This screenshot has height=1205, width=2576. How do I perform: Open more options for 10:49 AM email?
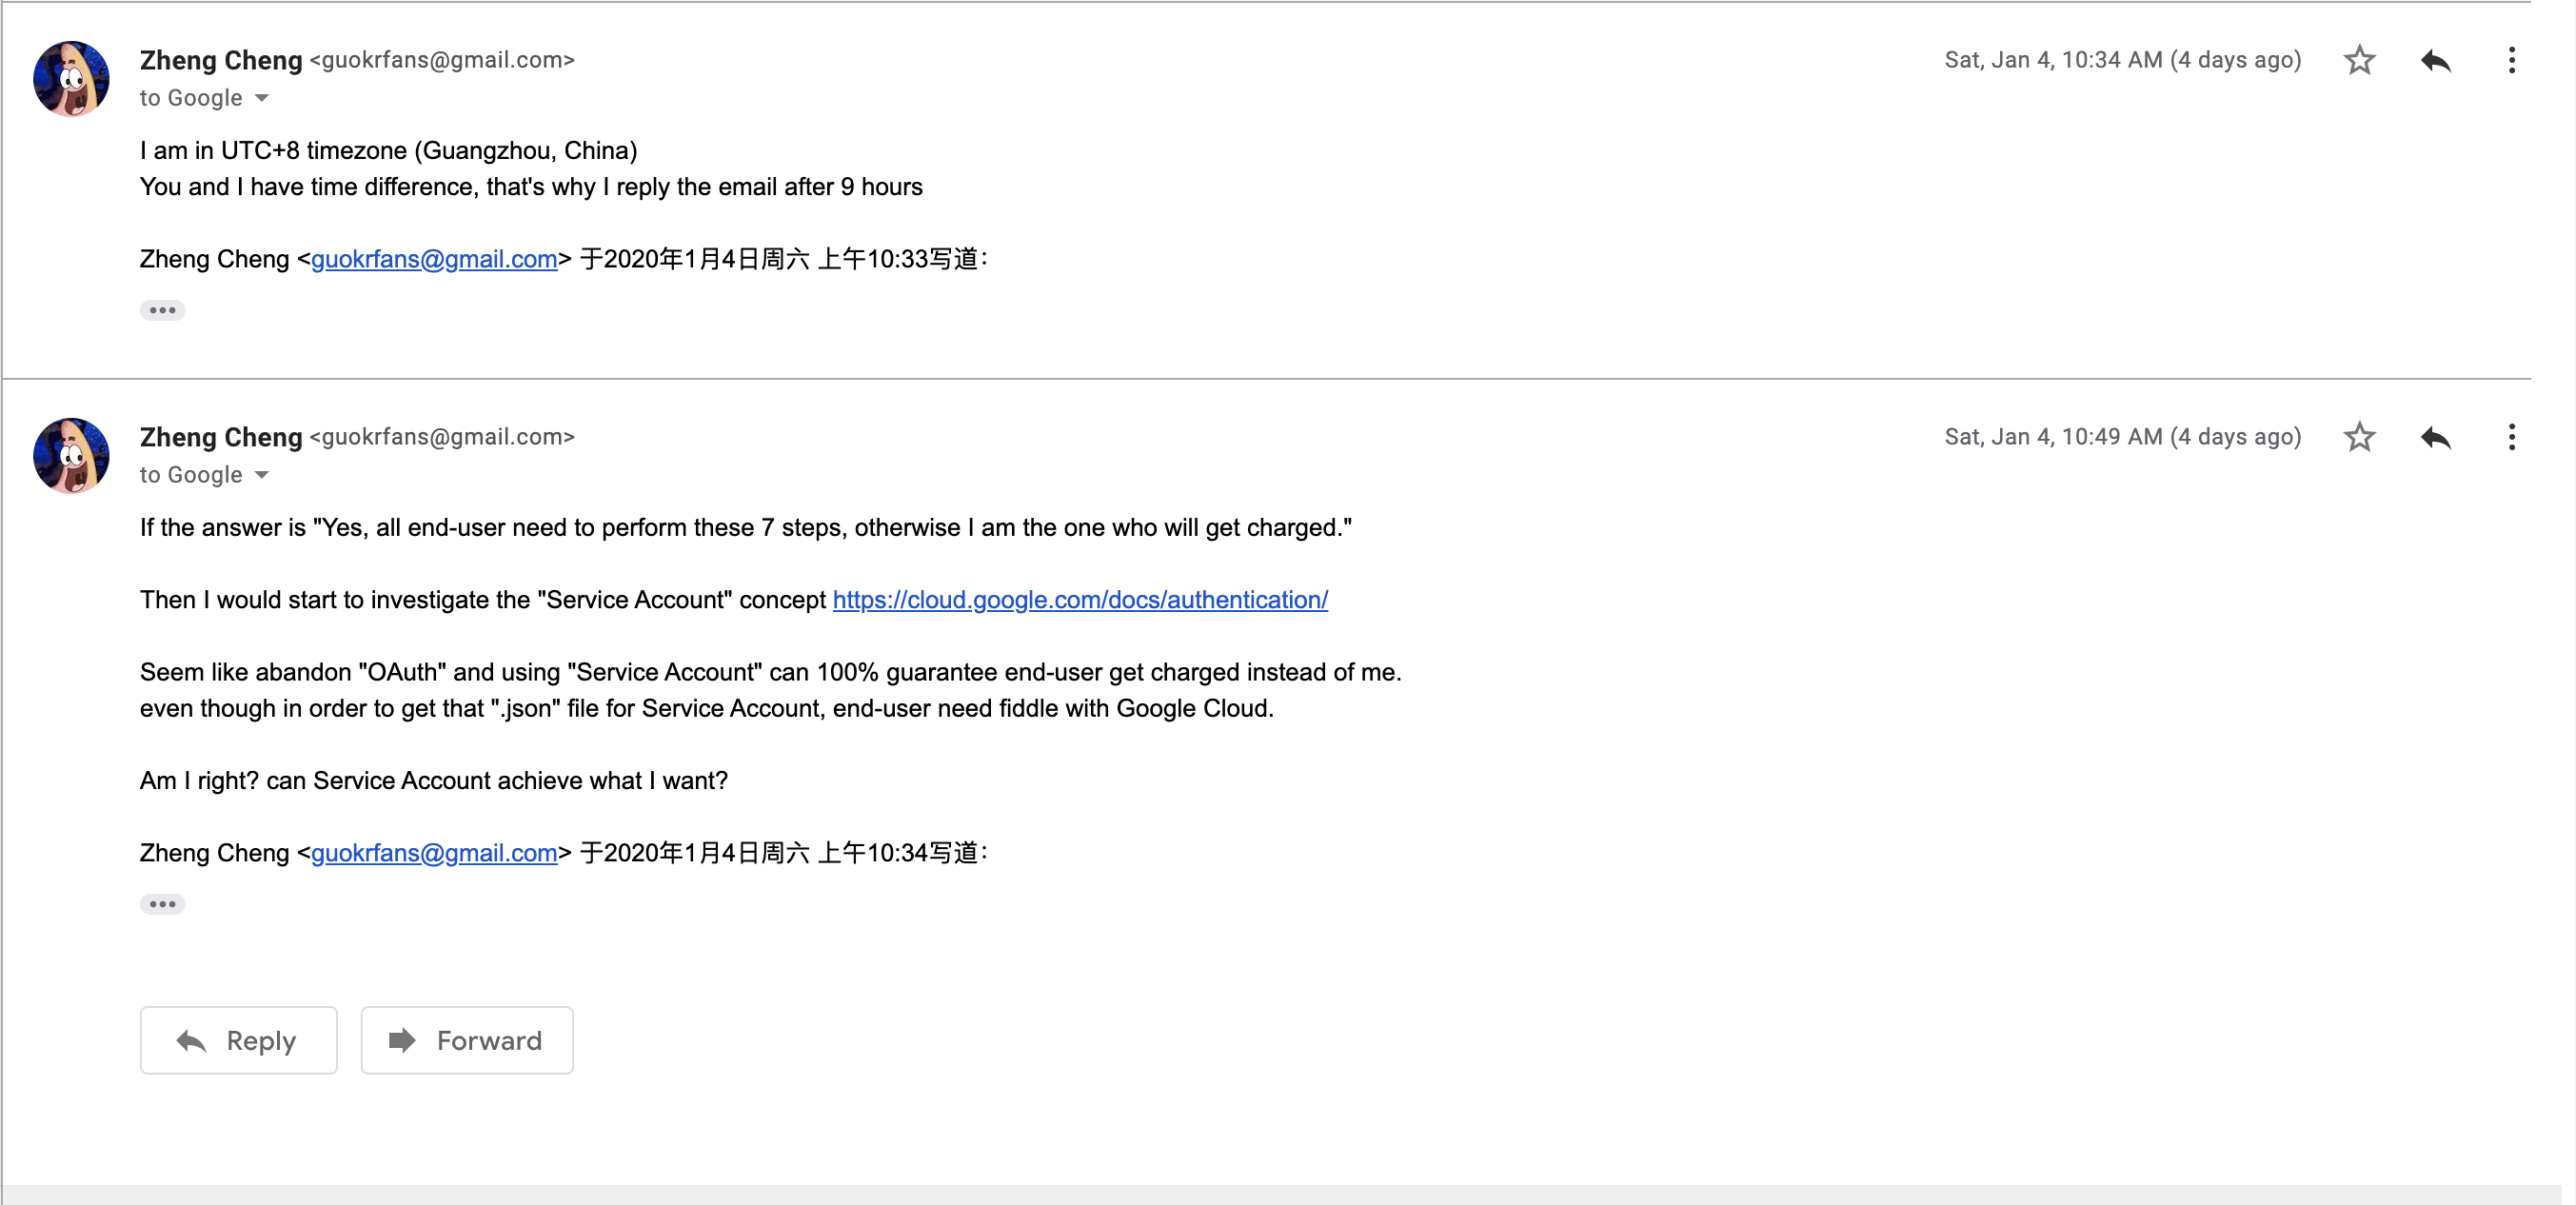[2511, 437]
